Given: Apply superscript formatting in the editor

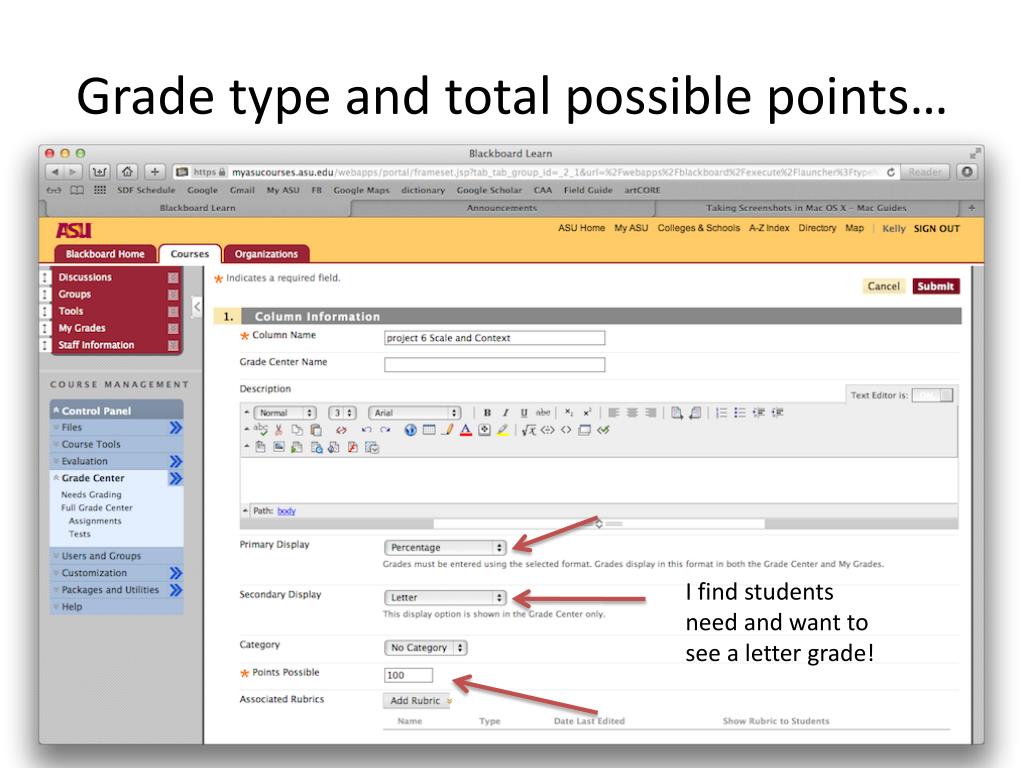Looking at the screenshot, I should [x=587, y=413].
